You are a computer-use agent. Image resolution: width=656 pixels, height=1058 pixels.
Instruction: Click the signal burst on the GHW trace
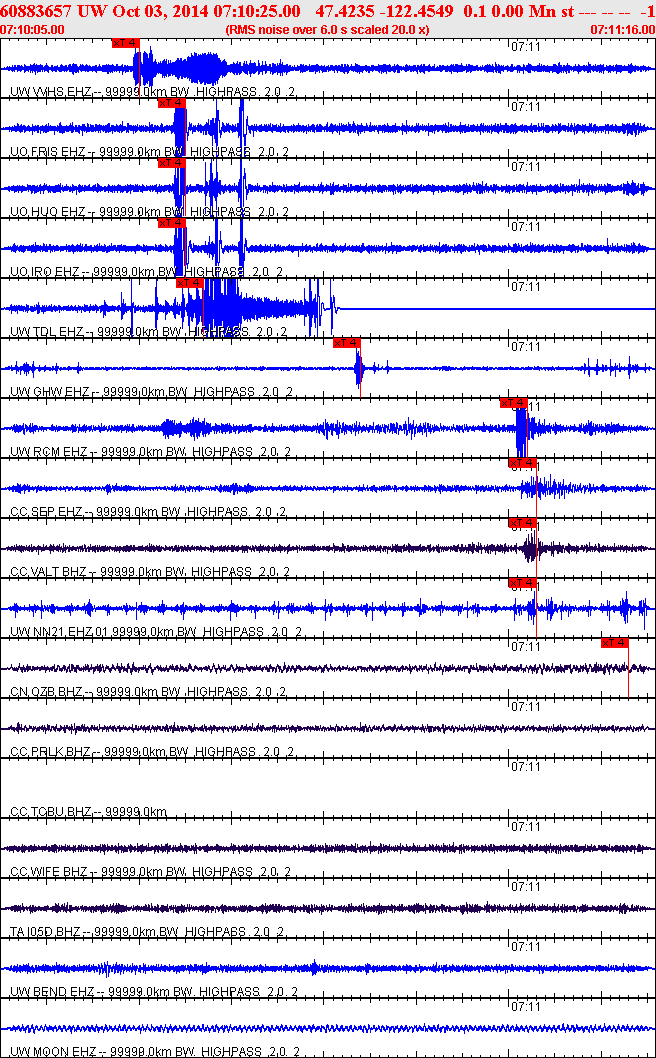[359, 369]
